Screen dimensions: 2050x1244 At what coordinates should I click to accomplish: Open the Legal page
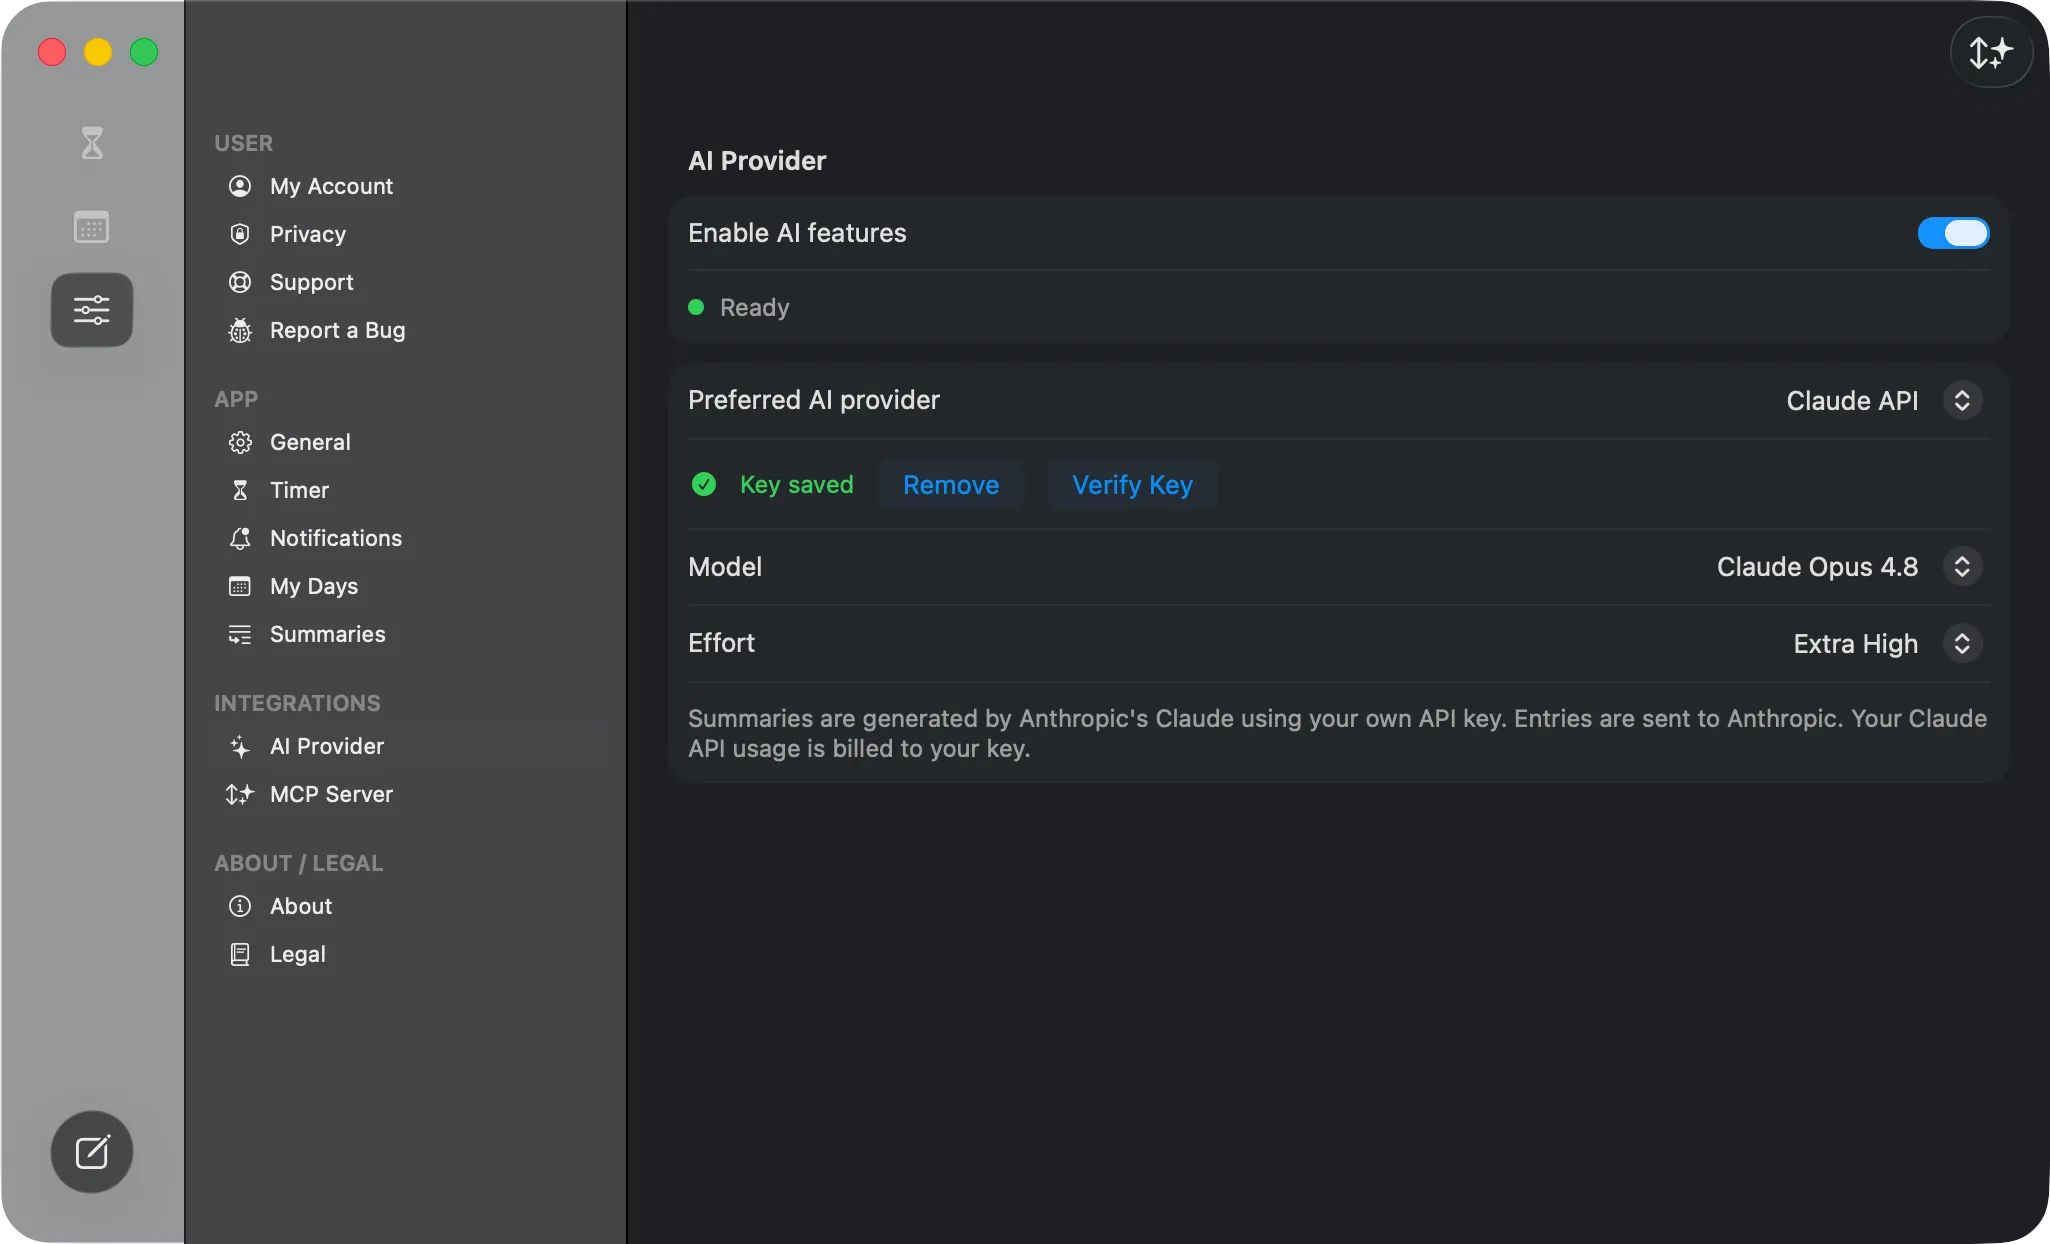298,954
